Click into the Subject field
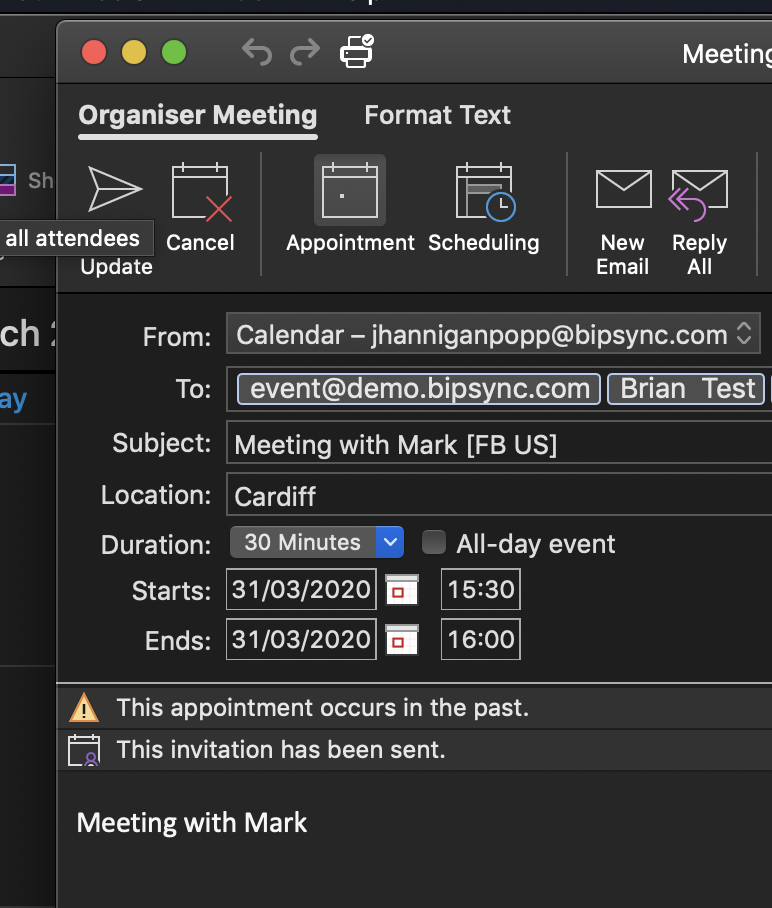772x908 pixels. coord(499,443)
